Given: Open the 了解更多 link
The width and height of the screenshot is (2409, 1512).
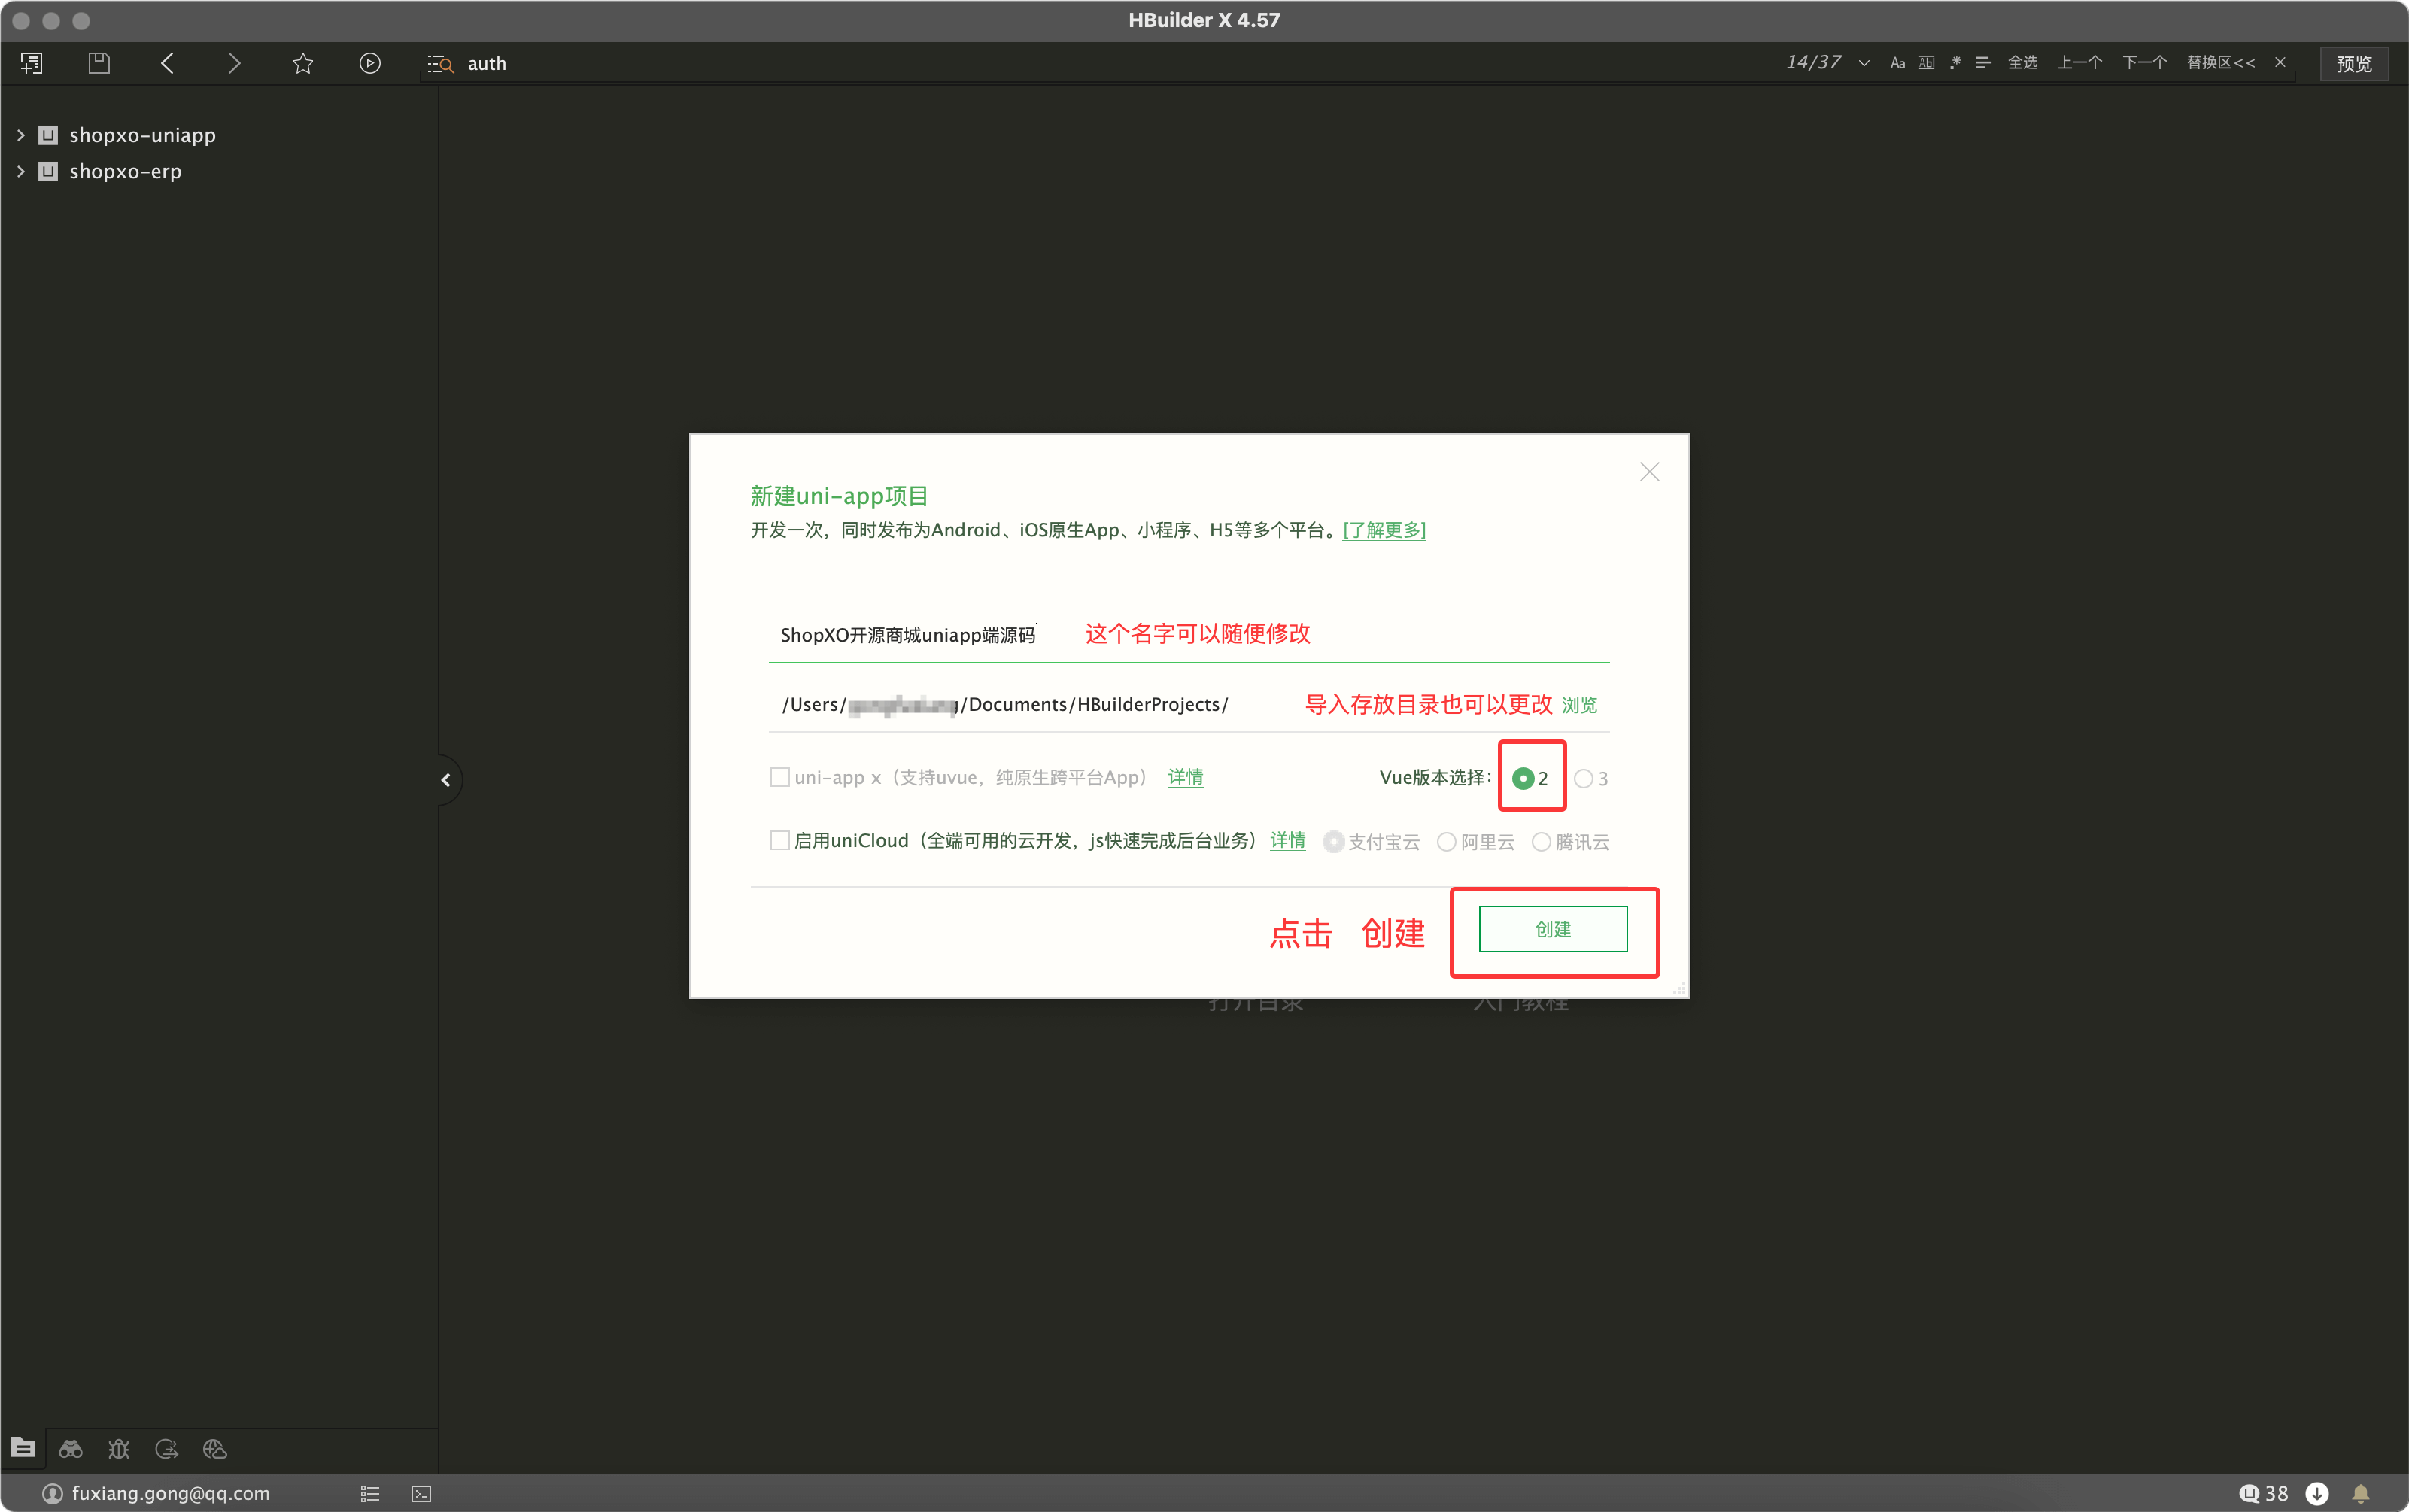Looking at the screenshot, I should (1384, 530).
